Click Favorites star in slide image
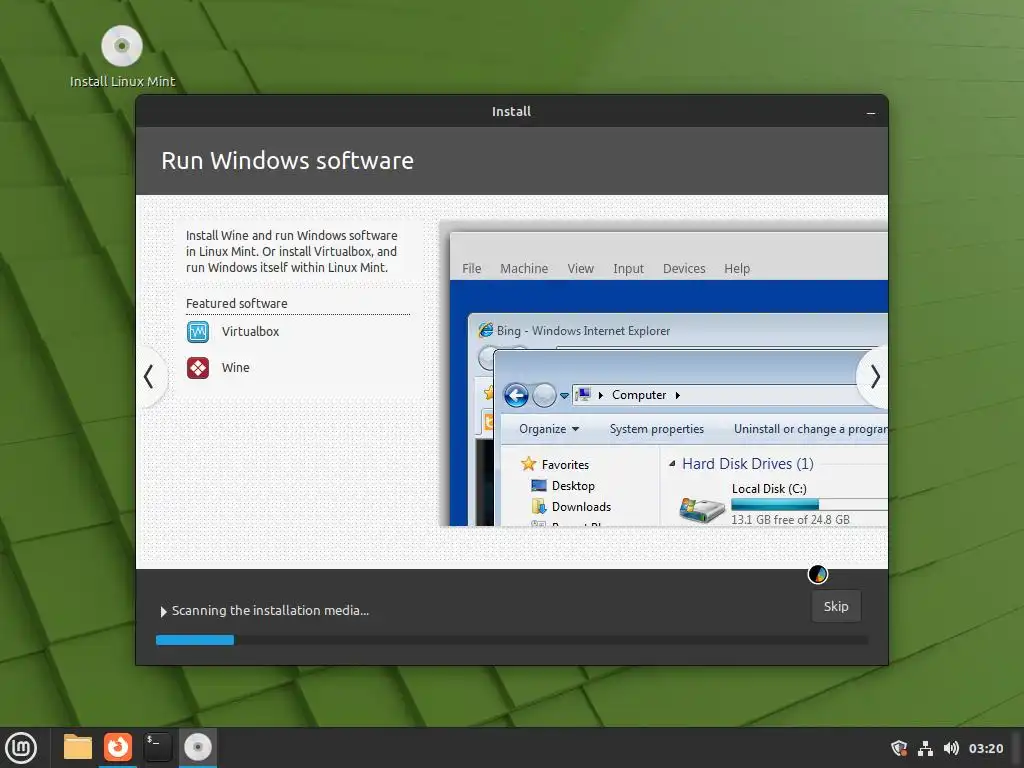 point(528,464)
